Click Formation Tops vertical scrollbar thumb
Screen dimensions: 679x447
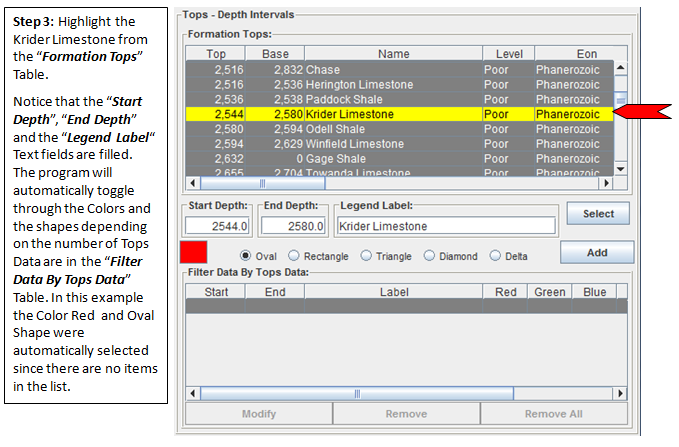click(621, 99)
